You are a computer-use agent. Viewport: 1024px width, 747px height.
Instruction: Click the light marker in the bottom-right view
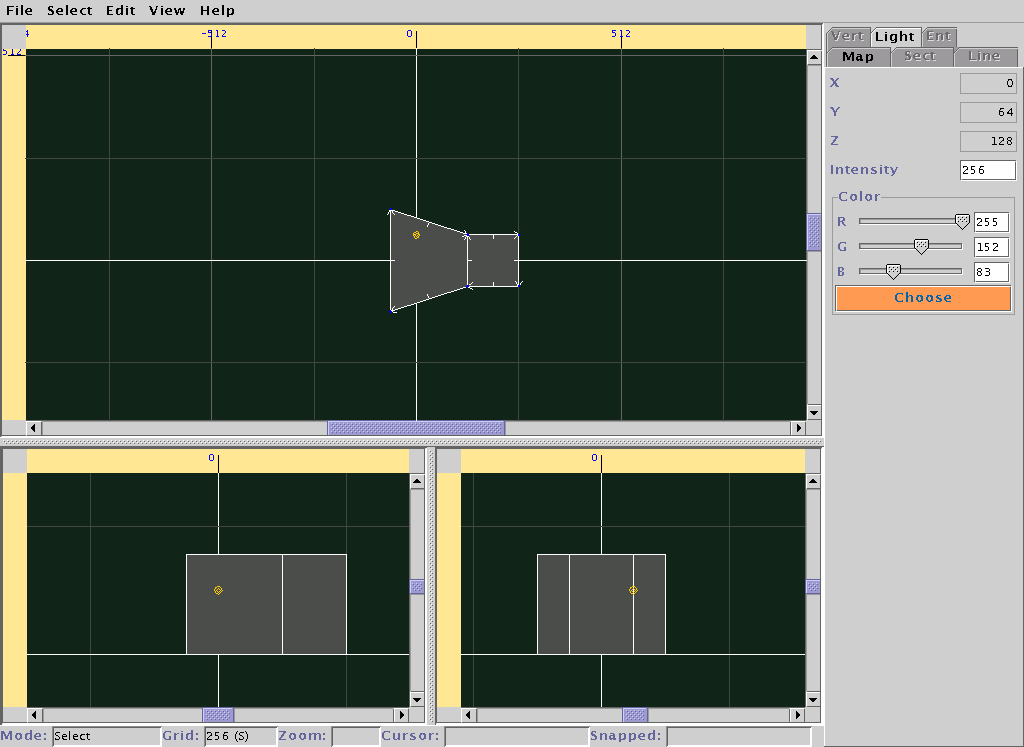click(633, 590)
